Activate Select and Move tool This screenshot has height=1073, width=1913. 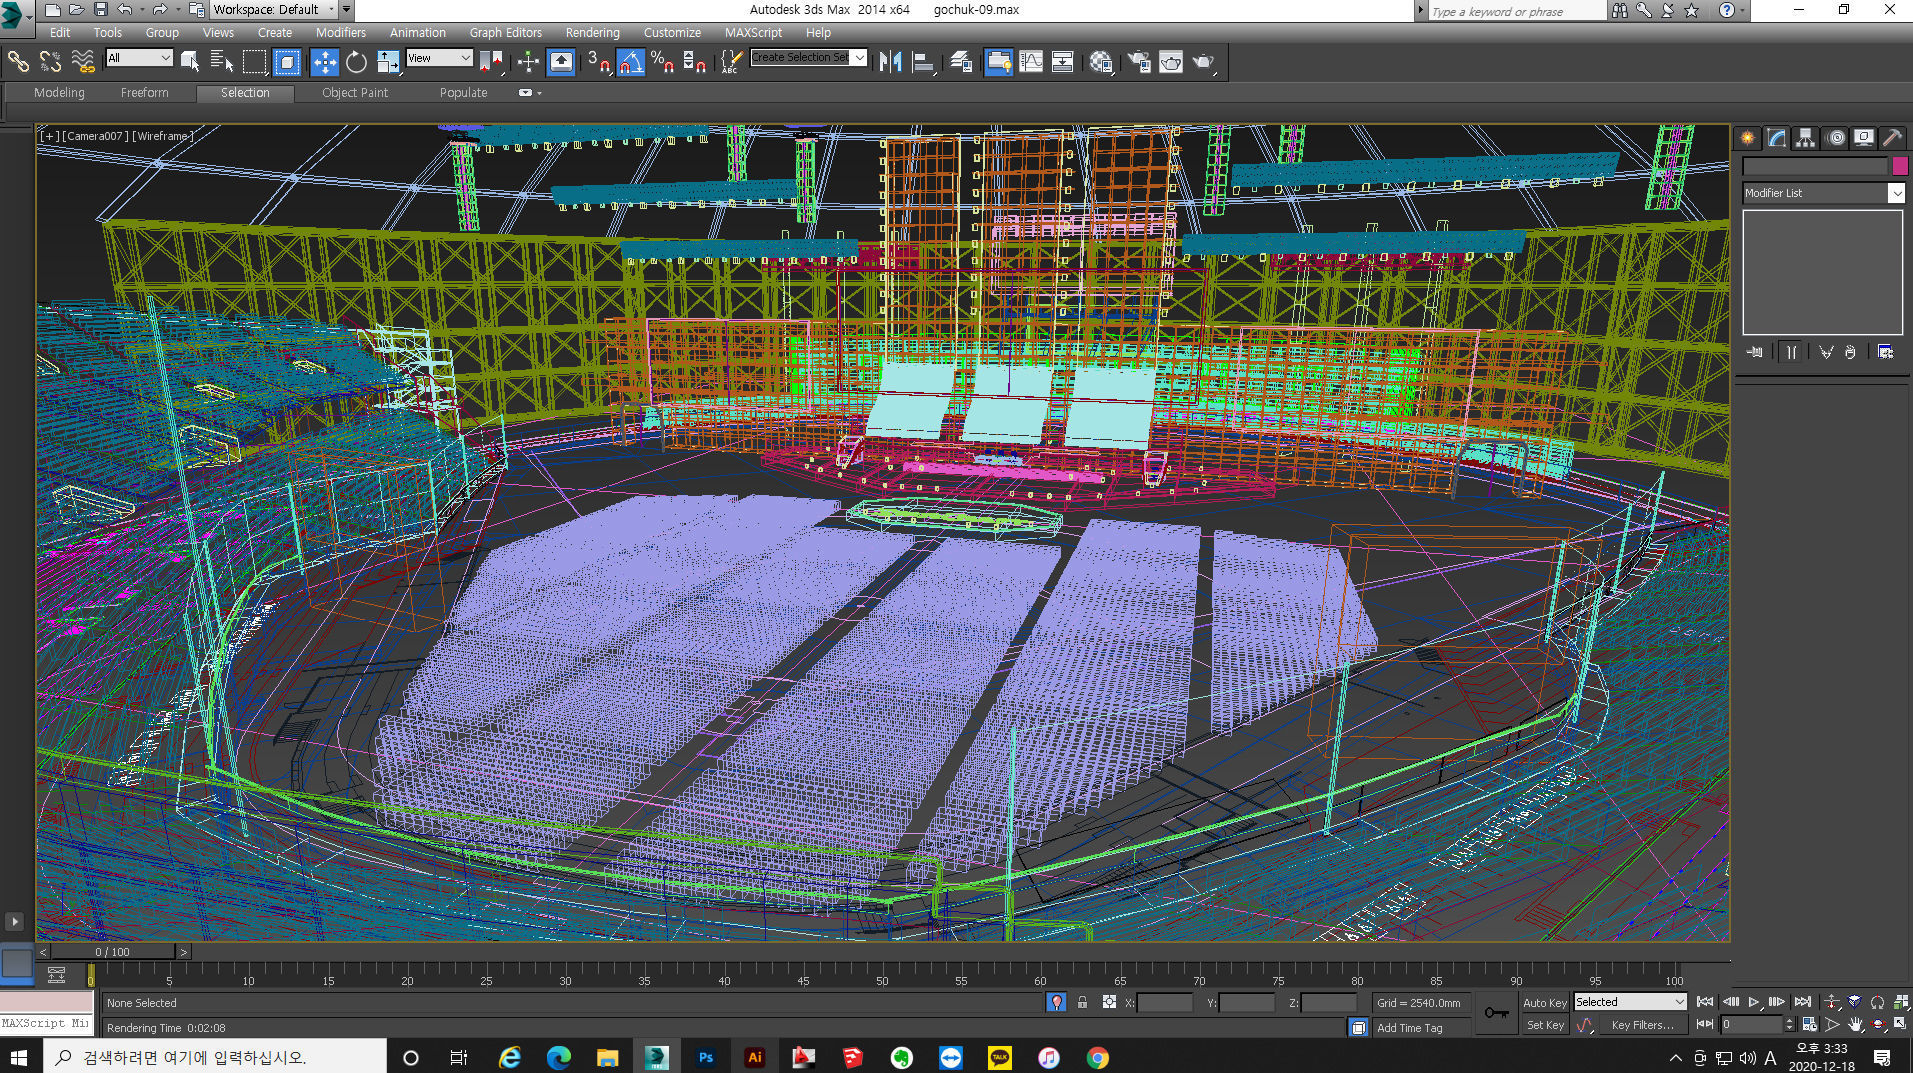coord(325,62)
